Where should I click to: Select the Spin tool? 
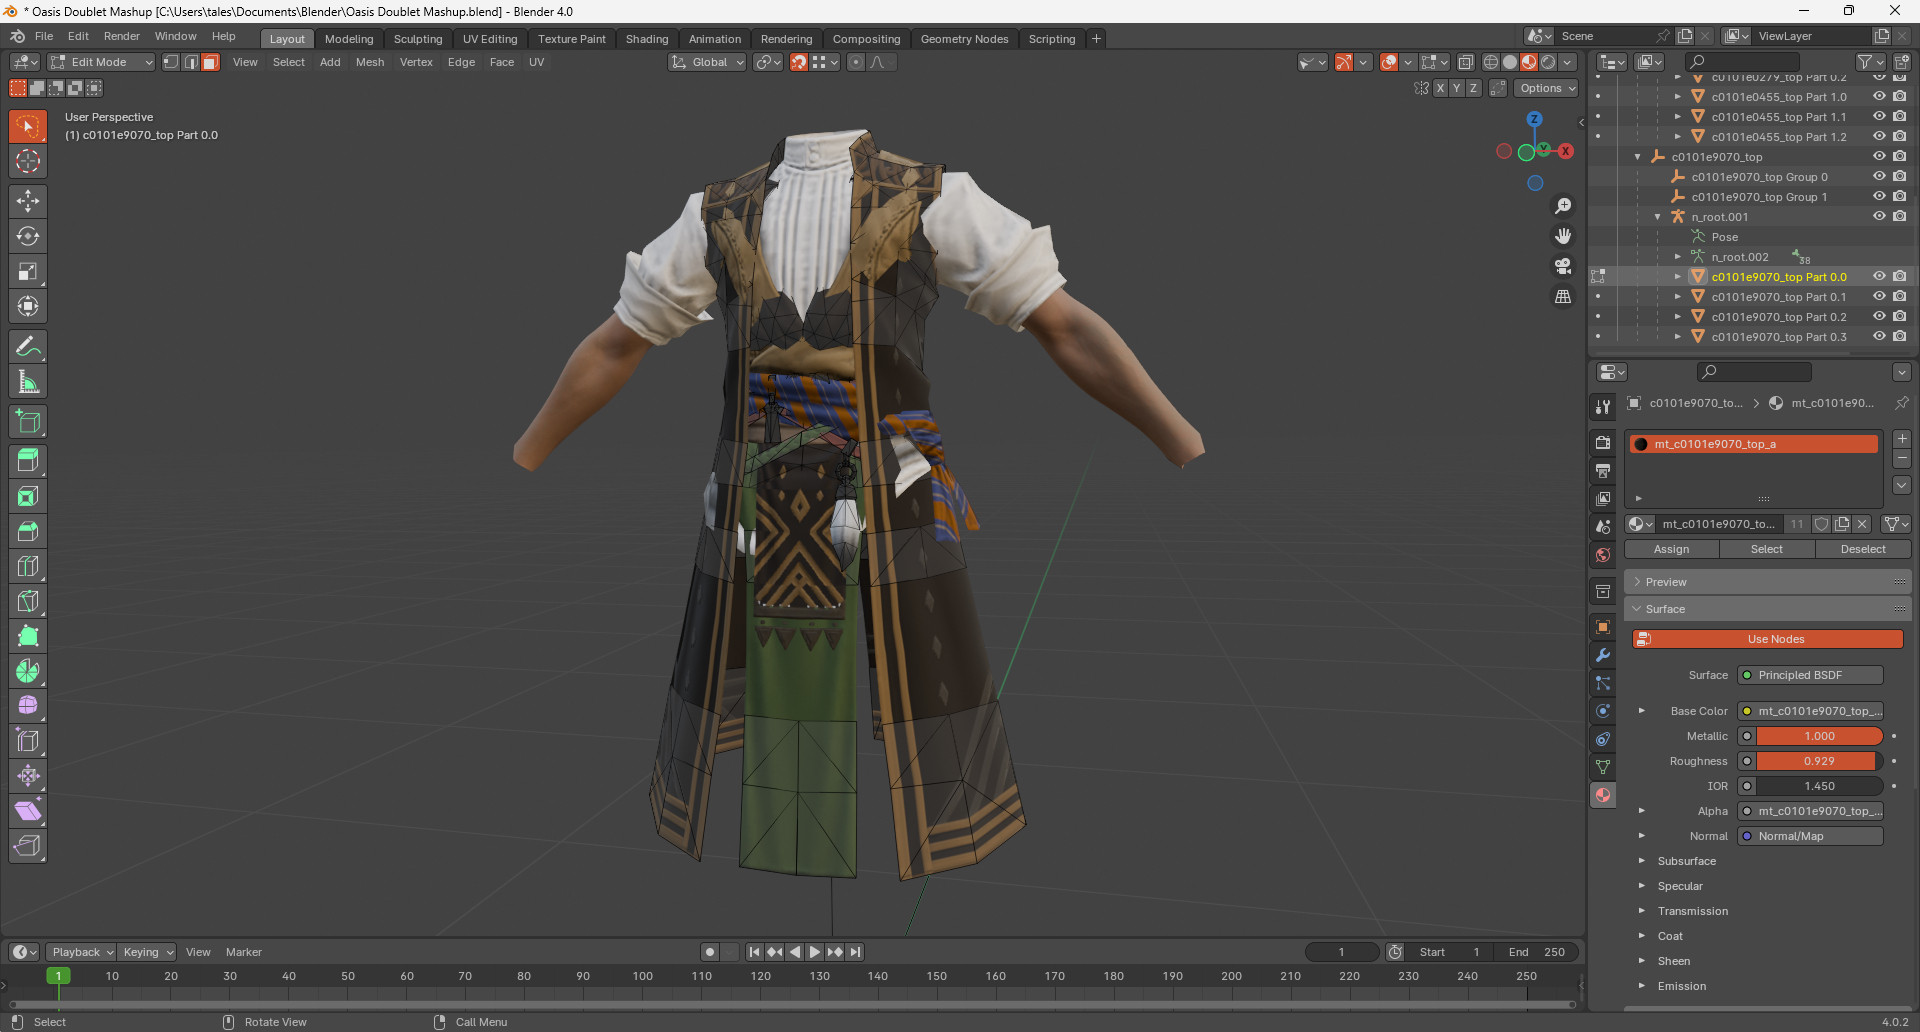click(x=28, y=671)
